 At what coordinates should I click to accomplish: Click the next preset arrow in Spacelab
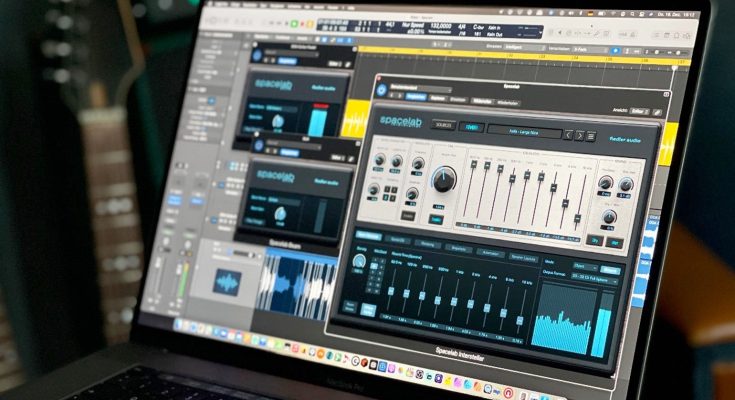click(579, 135)
